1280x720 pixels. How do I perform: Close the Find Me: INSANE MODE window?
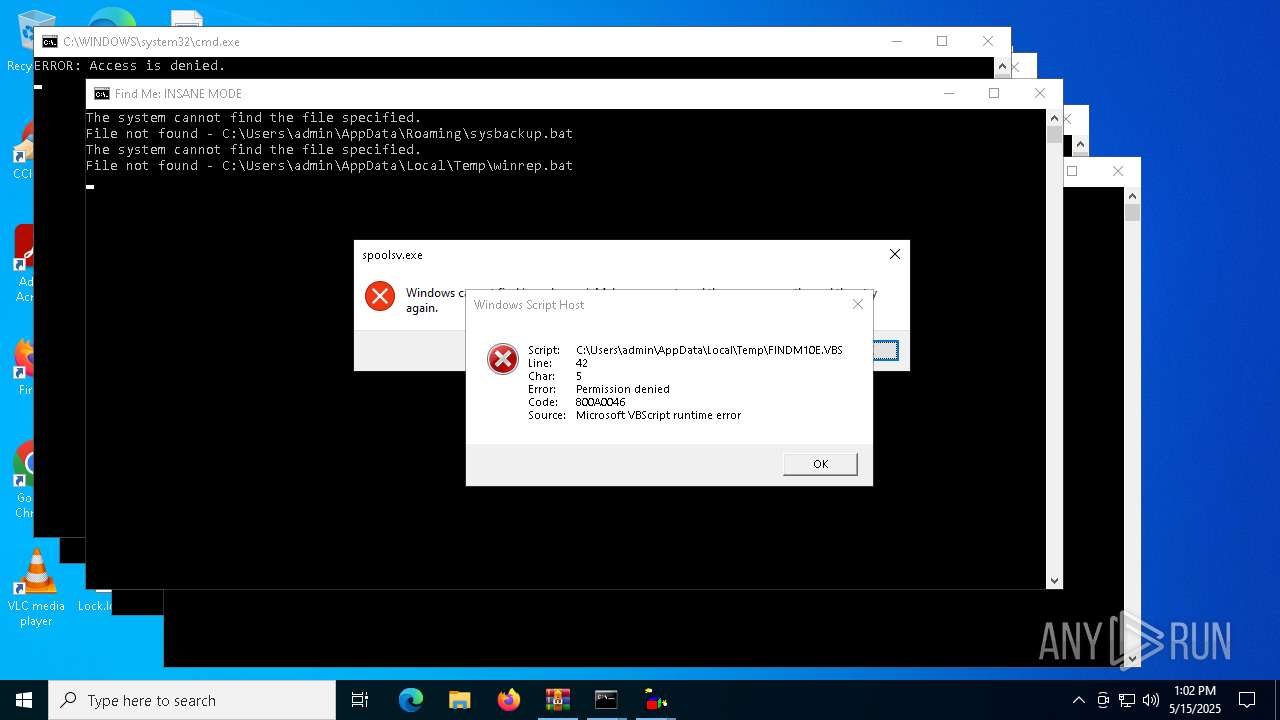[x=1039, y=93]
